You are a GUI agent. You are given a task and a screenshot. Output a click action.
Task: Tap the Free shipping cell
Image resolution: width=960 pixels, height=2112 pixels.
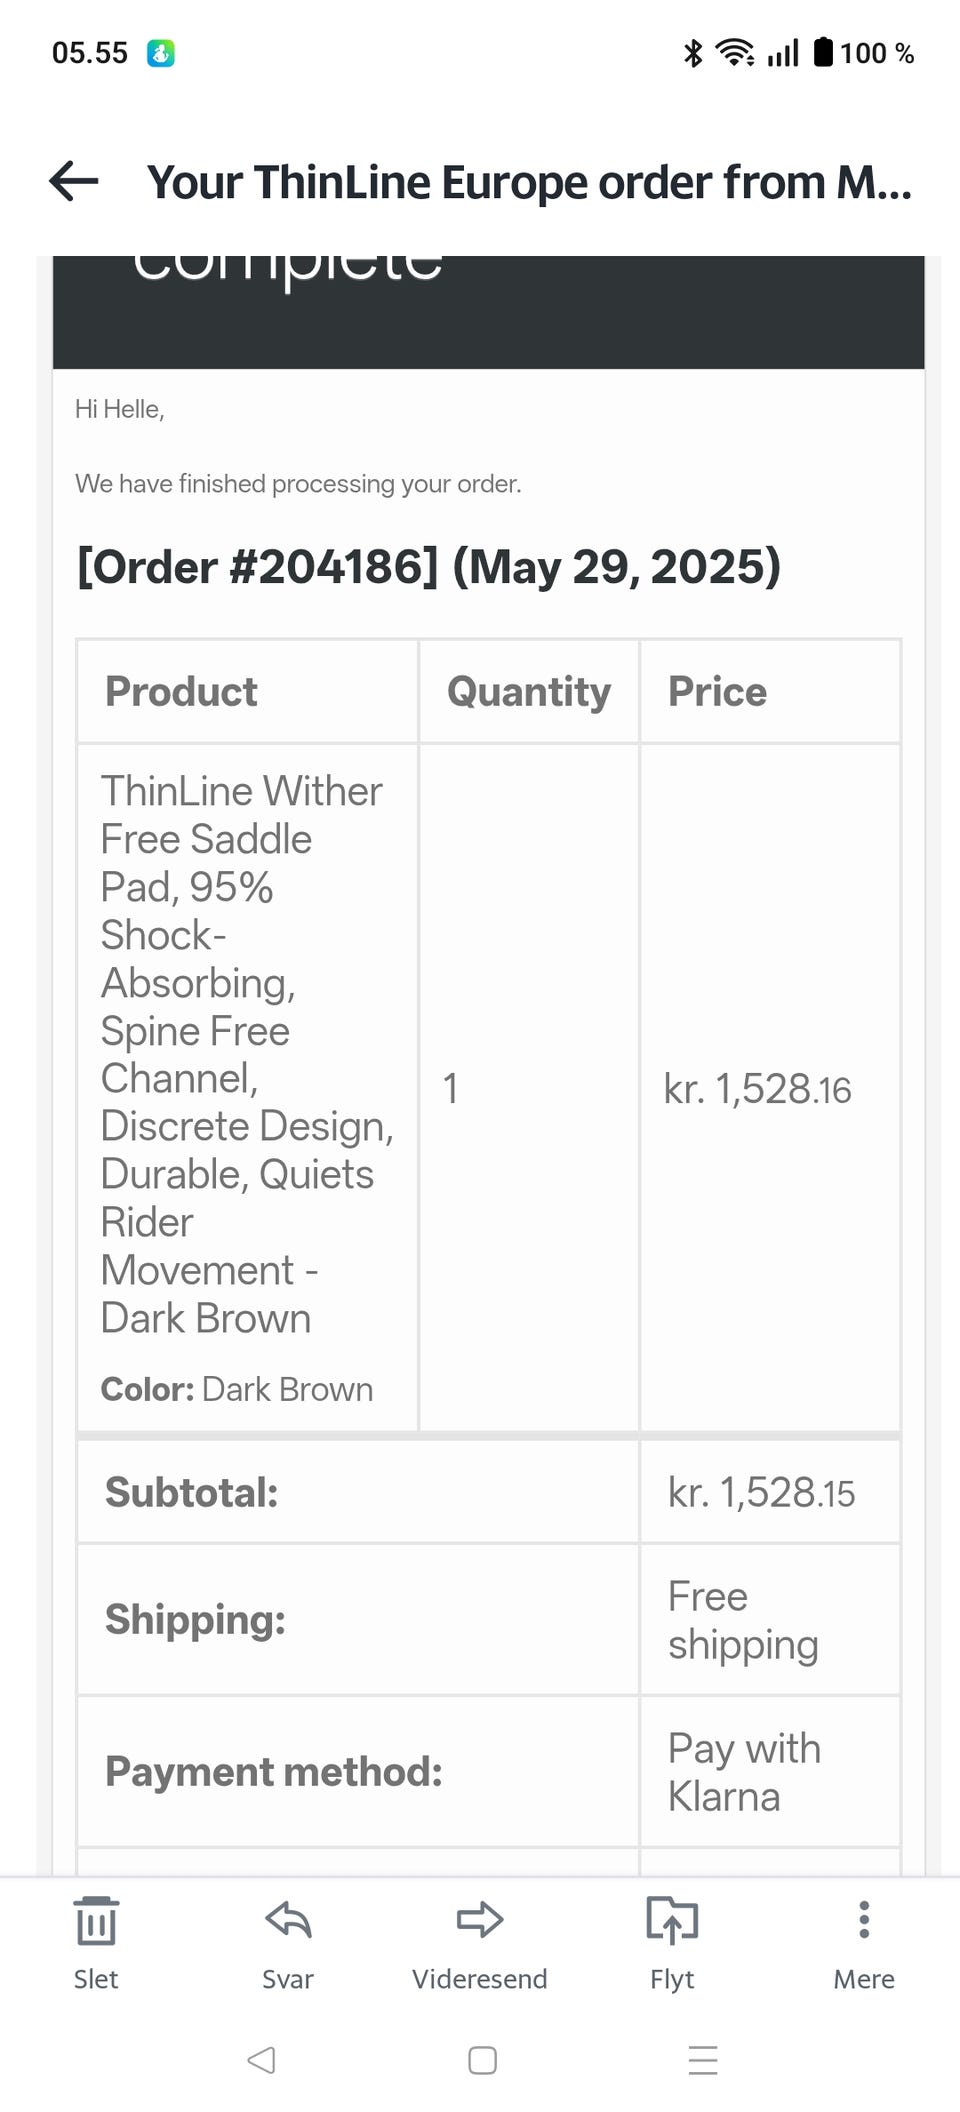coord(743,1620)
